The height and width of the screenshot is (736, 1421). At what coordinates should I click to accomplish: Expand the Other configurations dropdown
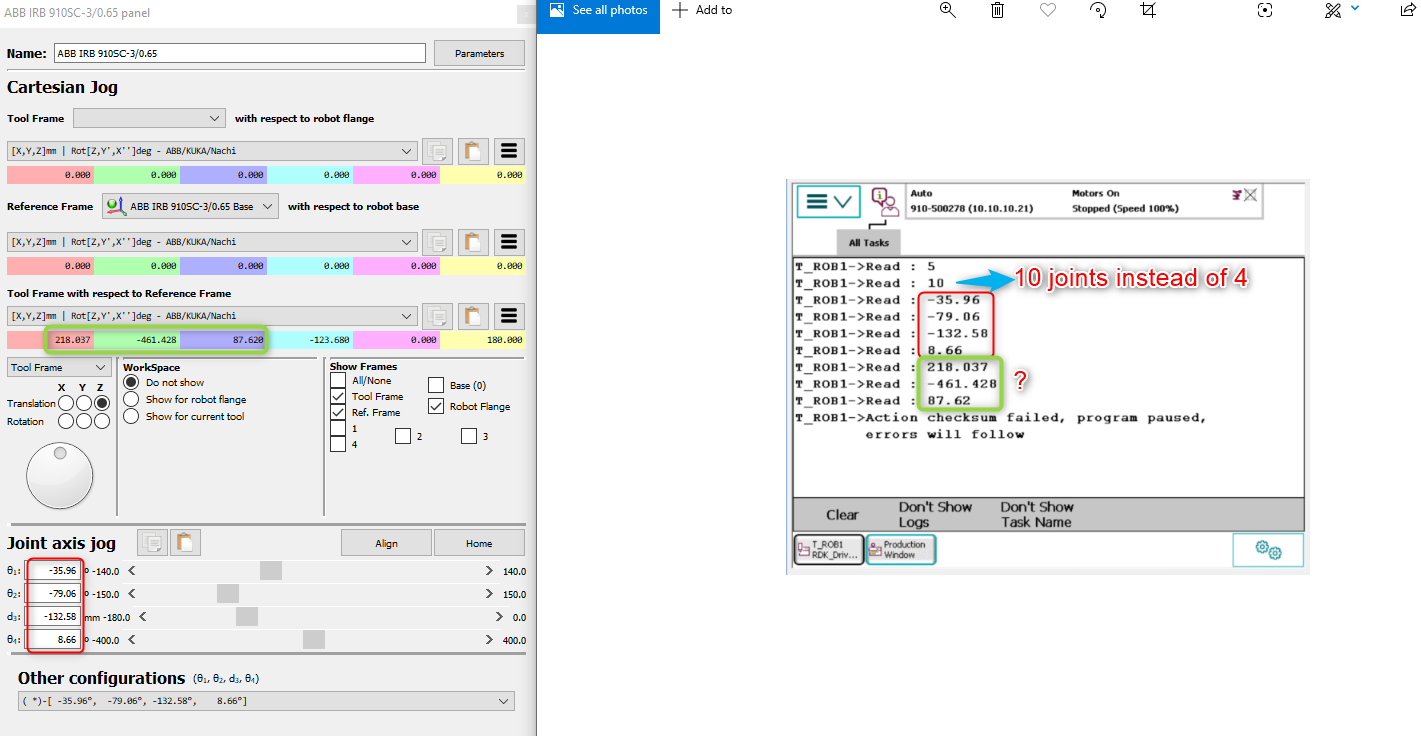(266, 701)
